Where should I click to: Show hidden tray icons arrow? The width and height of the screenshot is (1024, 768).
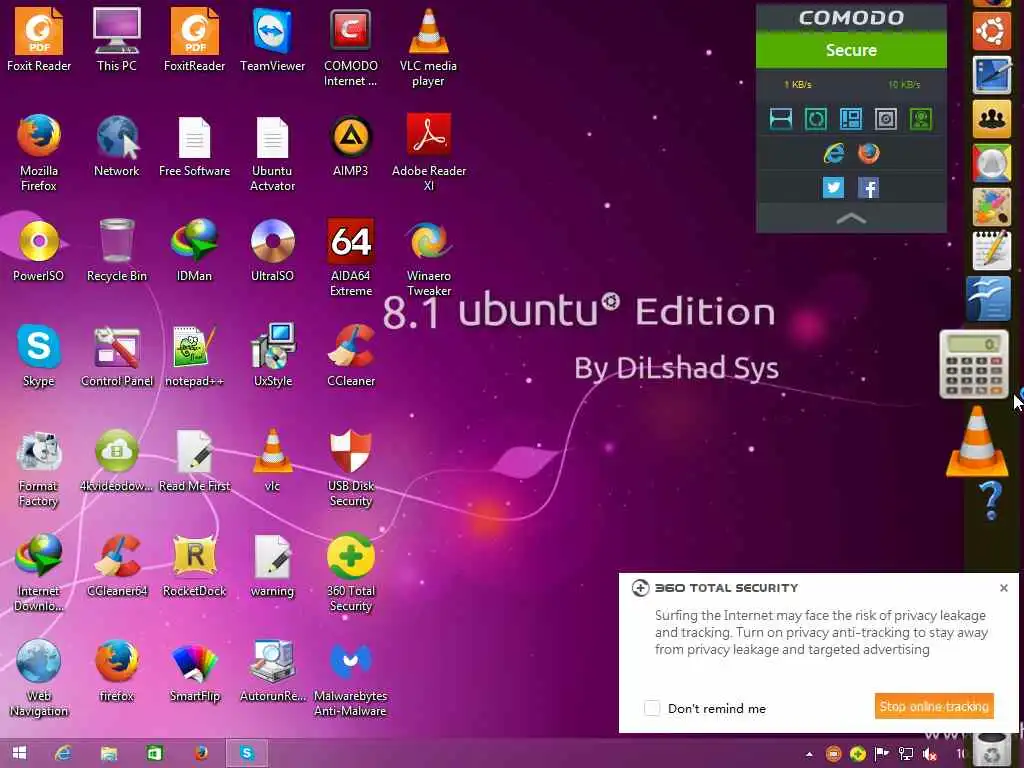809,754
